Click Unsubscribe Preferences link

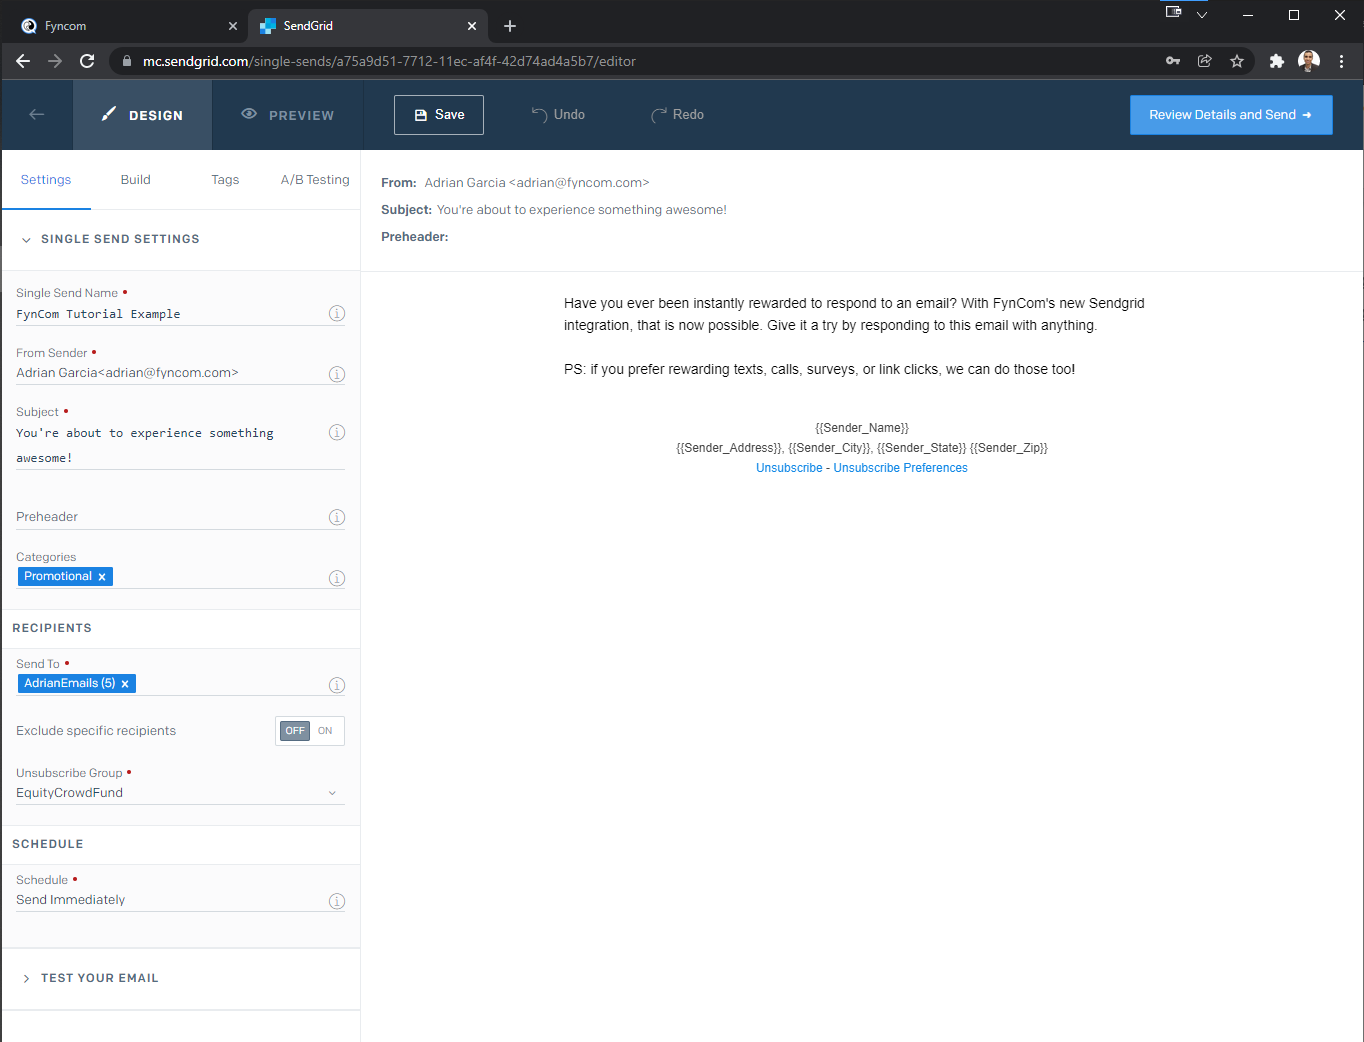pyautogui.click(x=901, y=468)
